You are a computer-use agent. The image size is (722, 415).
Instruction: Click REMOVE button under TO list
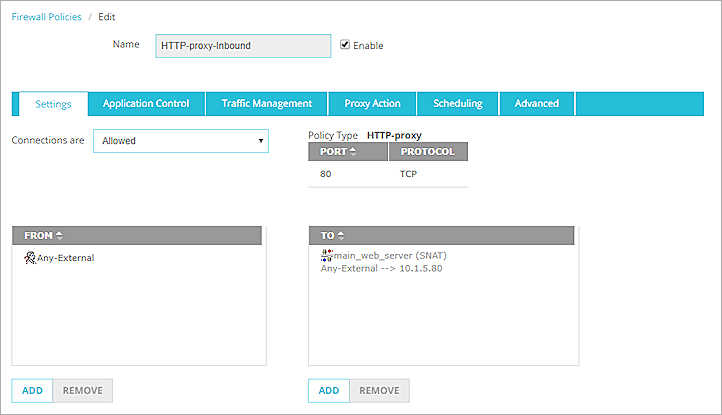coord(379,390)
